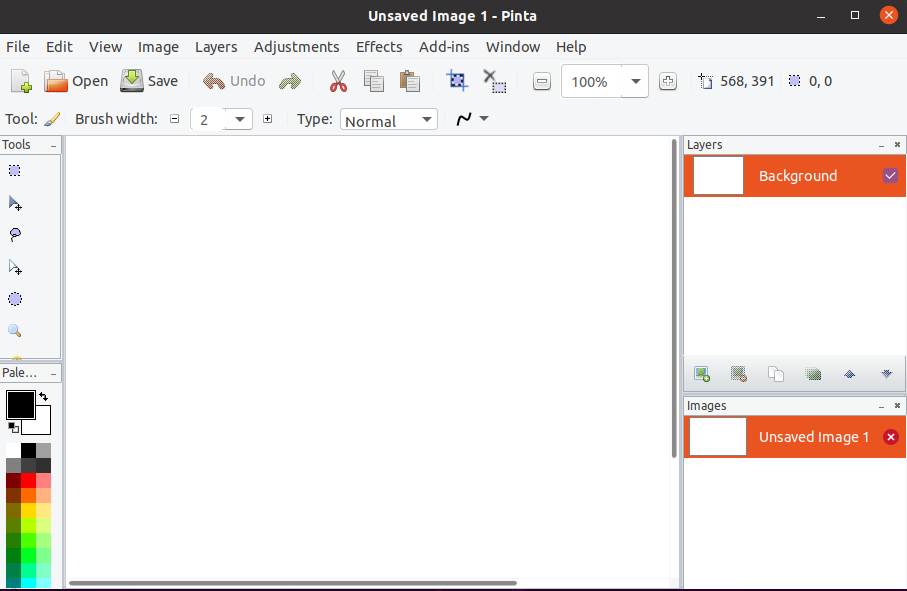Select the Move Selection tool
907x591 pixels.
15,267
